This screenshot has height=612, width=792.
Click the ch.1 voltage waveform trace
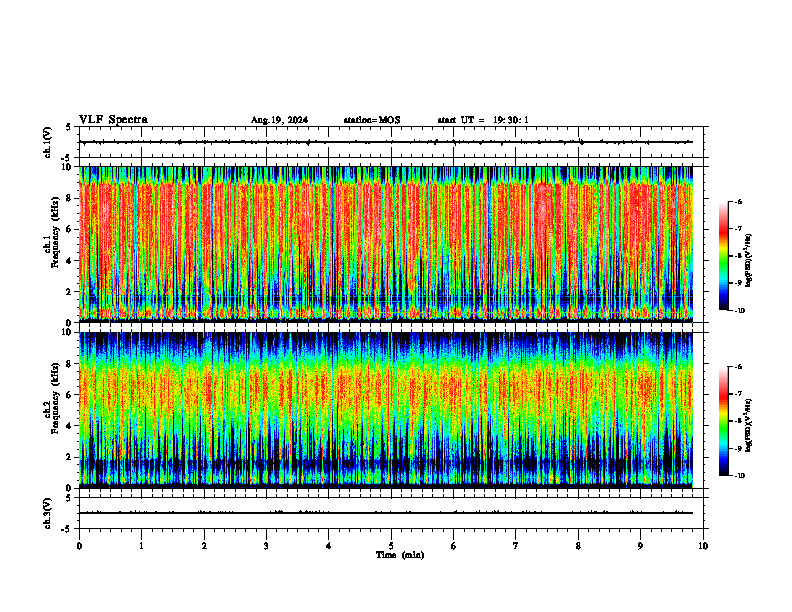(386, 142)
